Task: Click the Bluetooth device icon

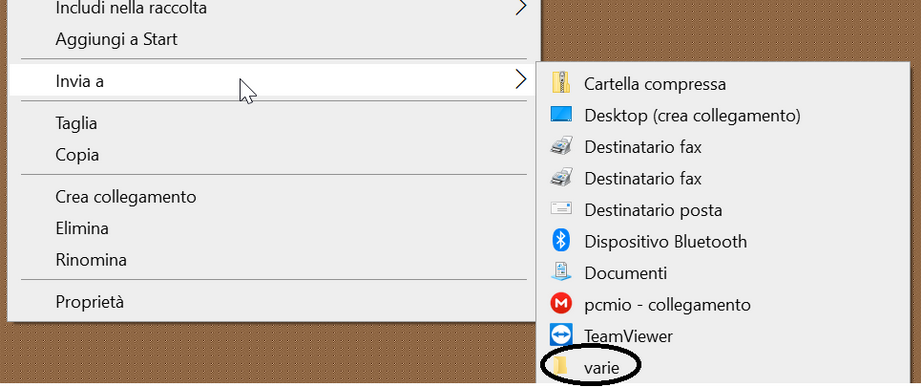Action: (x=561, y=240)
